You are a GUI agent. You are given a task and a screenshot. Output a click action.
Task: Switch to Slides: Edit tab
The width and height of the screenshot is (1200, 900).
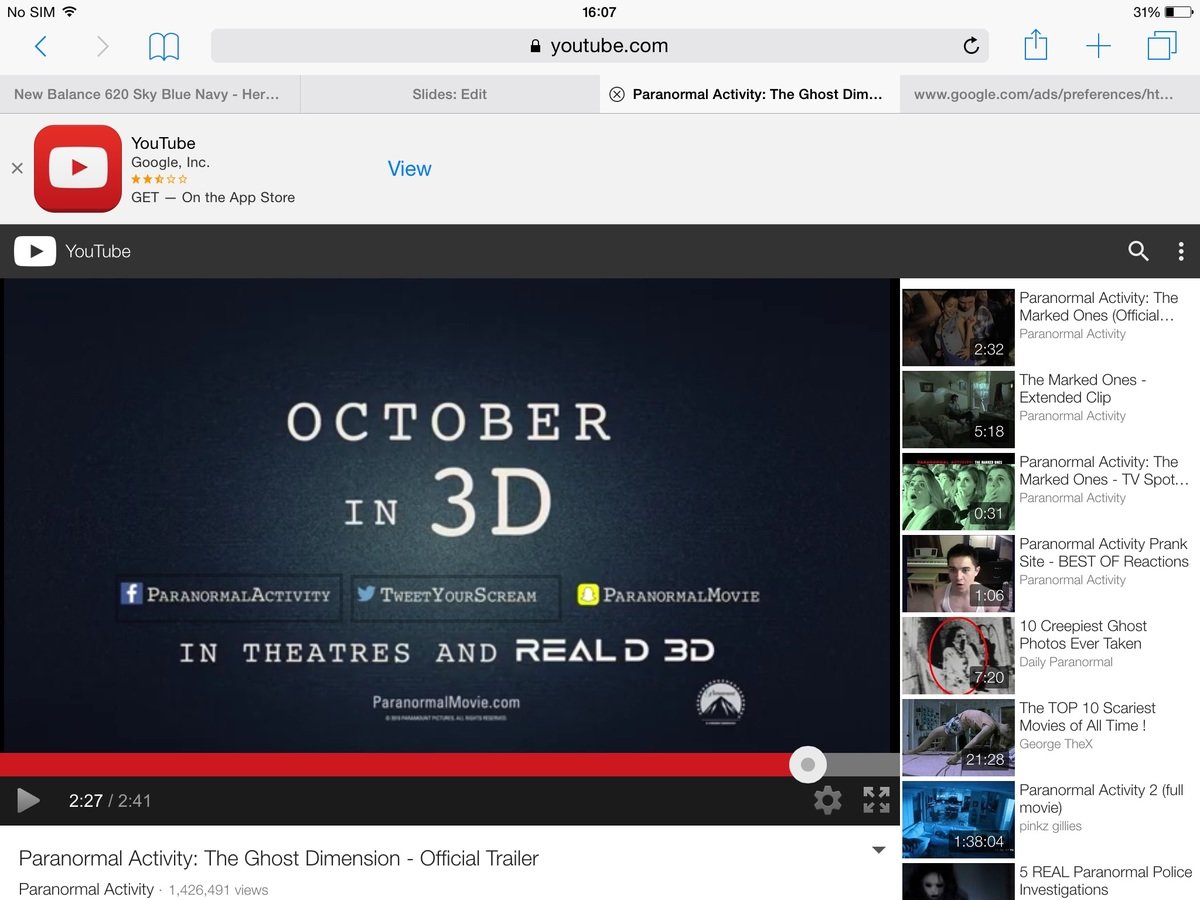[x=450, y=94]
